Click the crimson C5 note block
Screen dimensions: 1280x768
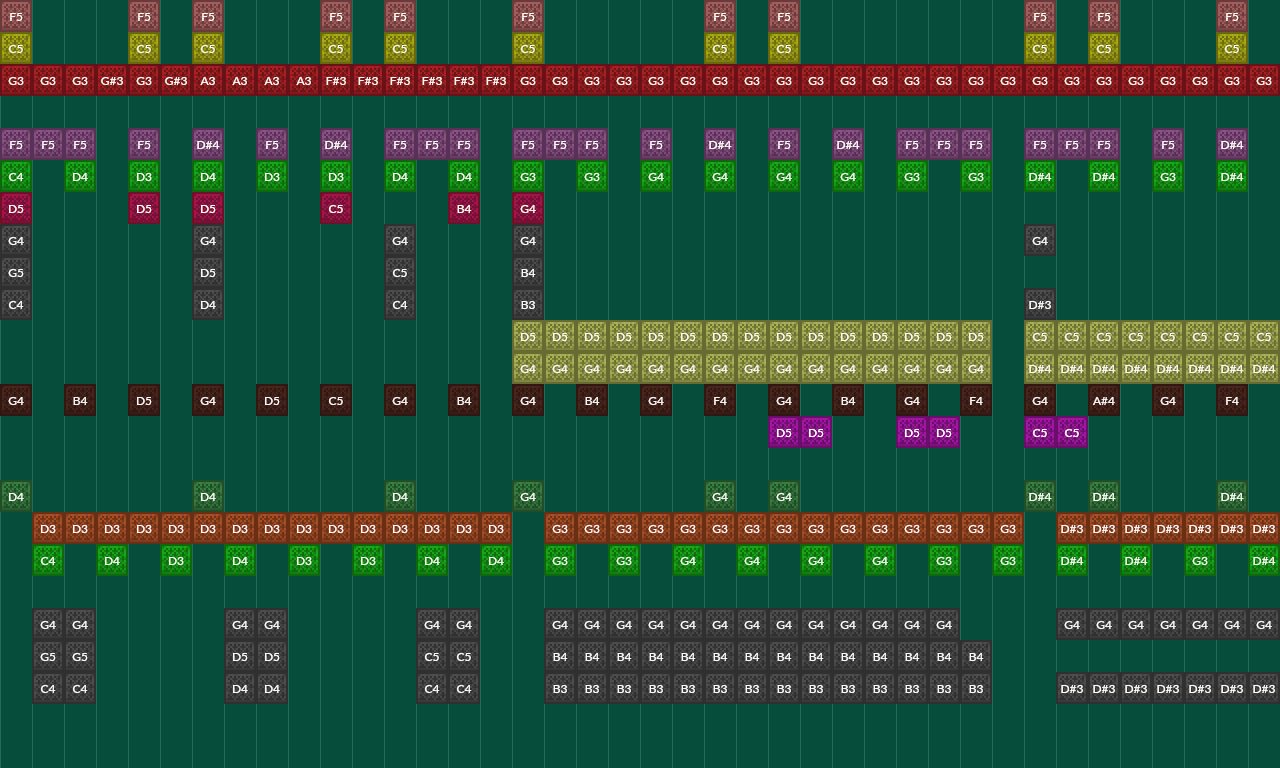(x=336, y=209)
